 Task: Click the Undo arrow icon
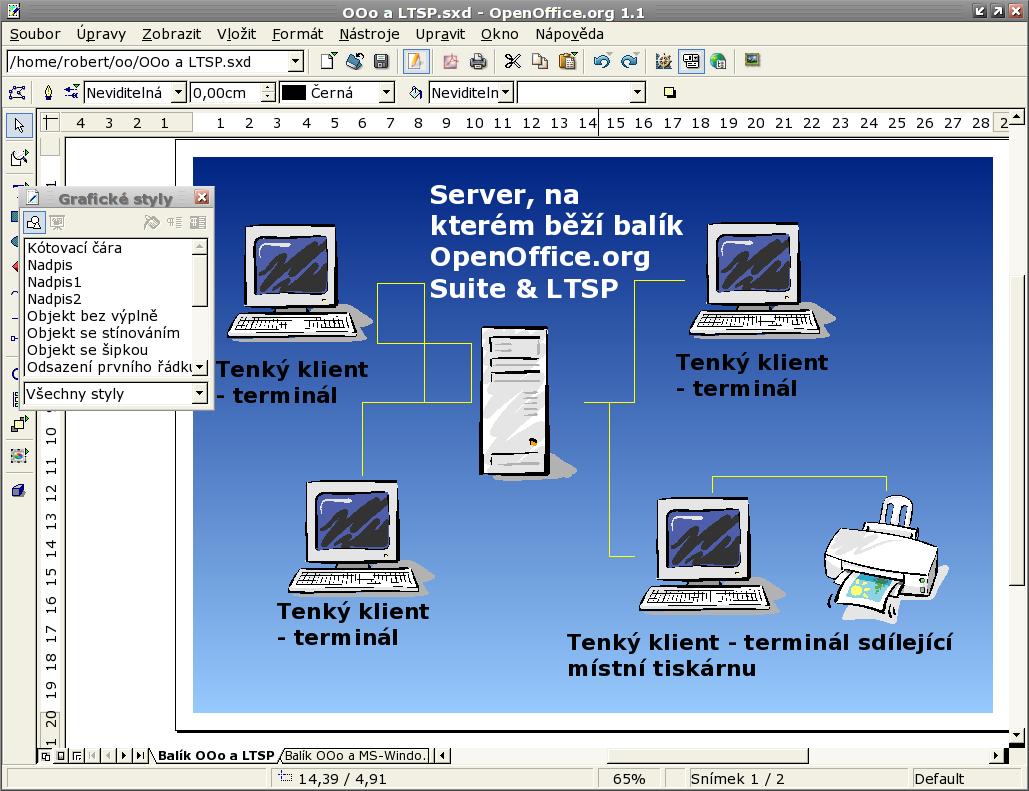(601, 62)
